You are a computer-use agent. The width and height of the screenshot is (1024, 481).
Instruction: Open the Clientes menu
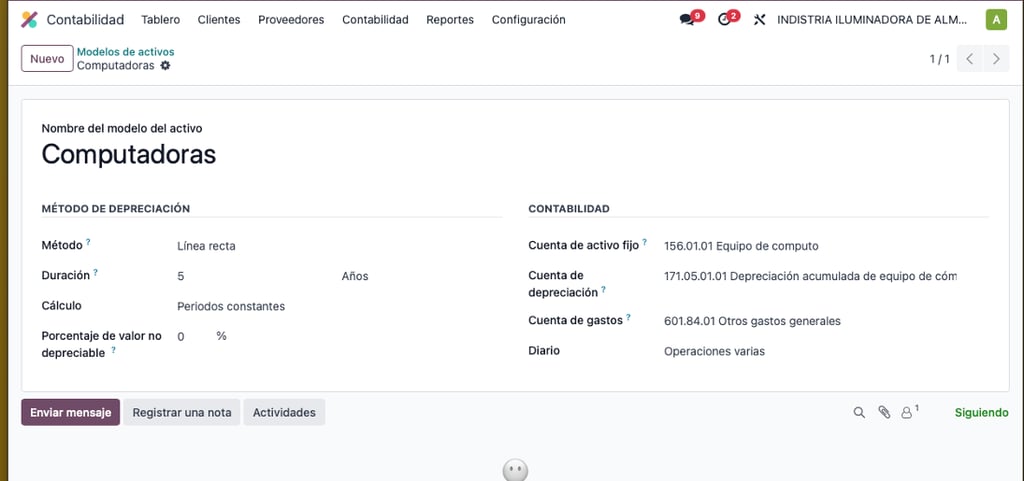pos(219,20)
